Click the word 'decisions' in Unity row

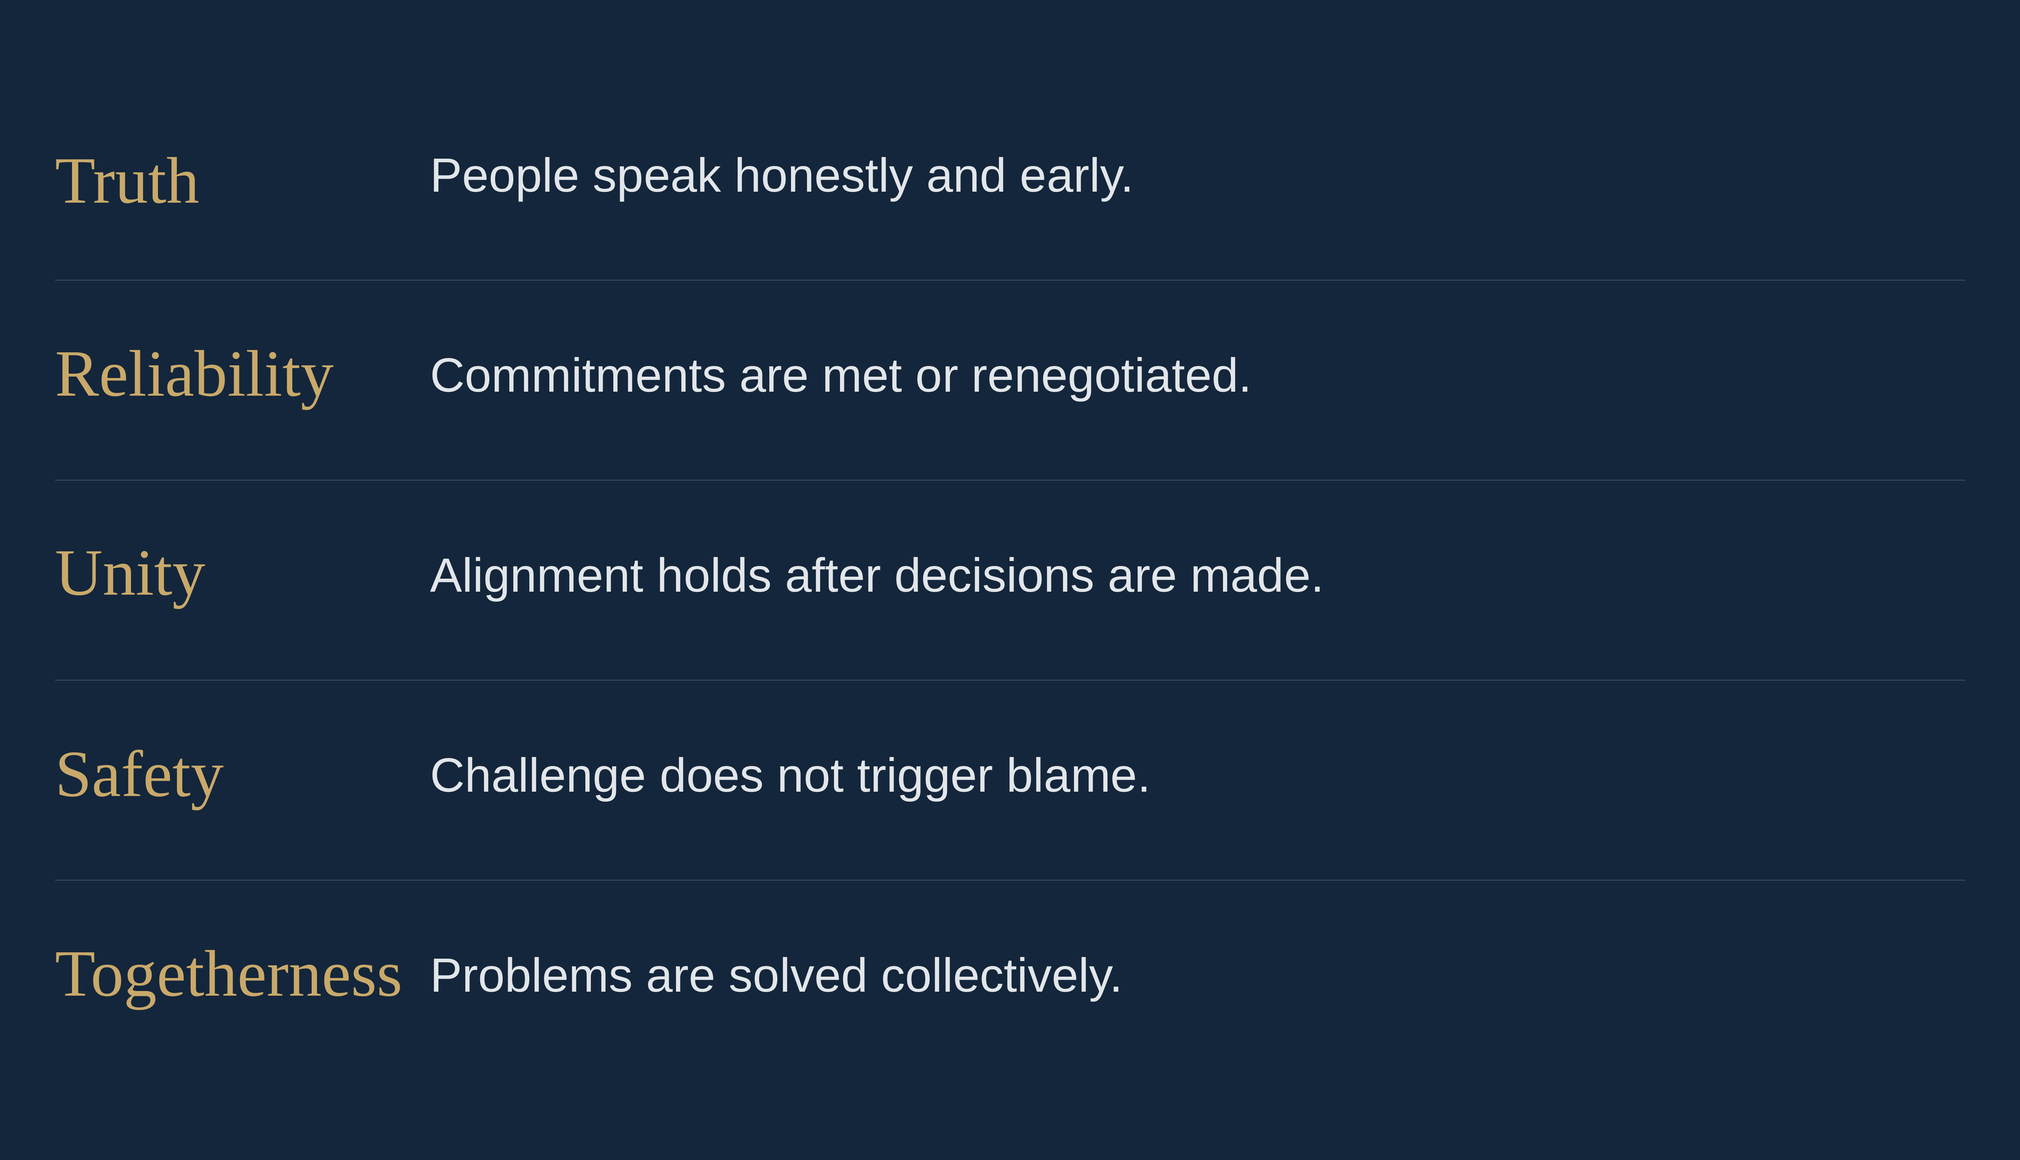(994, 577)
